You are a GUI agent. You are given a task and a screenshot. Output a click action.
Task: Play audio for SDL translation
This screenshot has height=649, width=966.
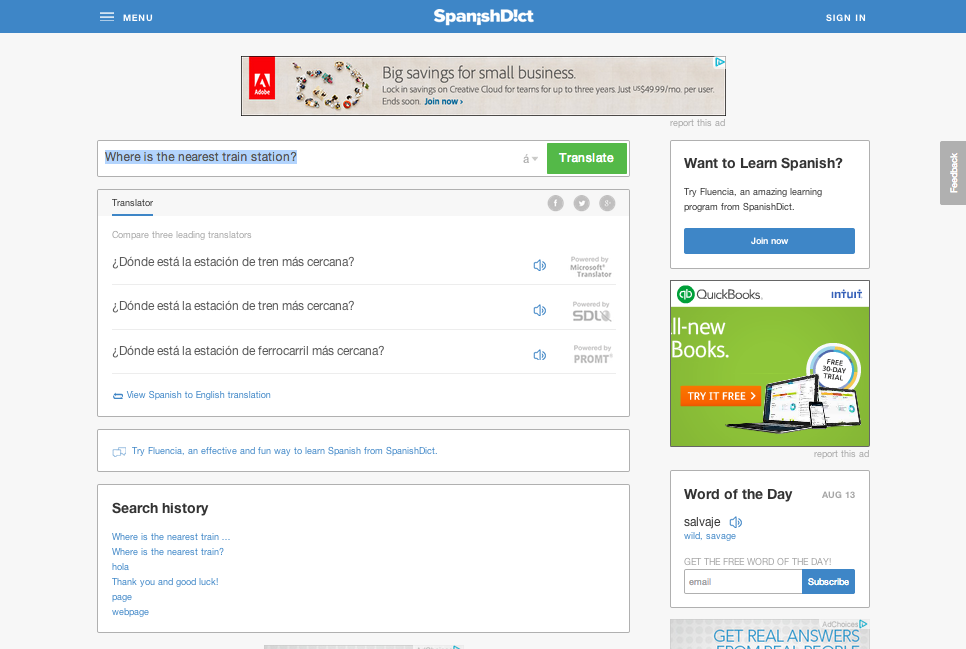(x=540, y=311)
